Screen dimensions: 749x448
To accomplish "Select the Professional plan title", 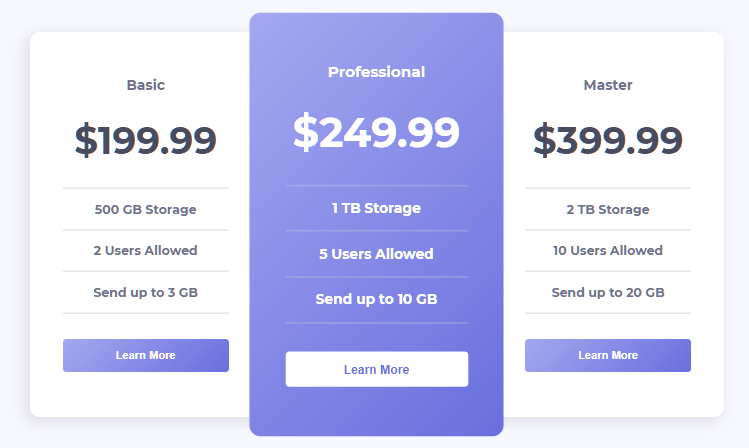I will pos(376,72).
